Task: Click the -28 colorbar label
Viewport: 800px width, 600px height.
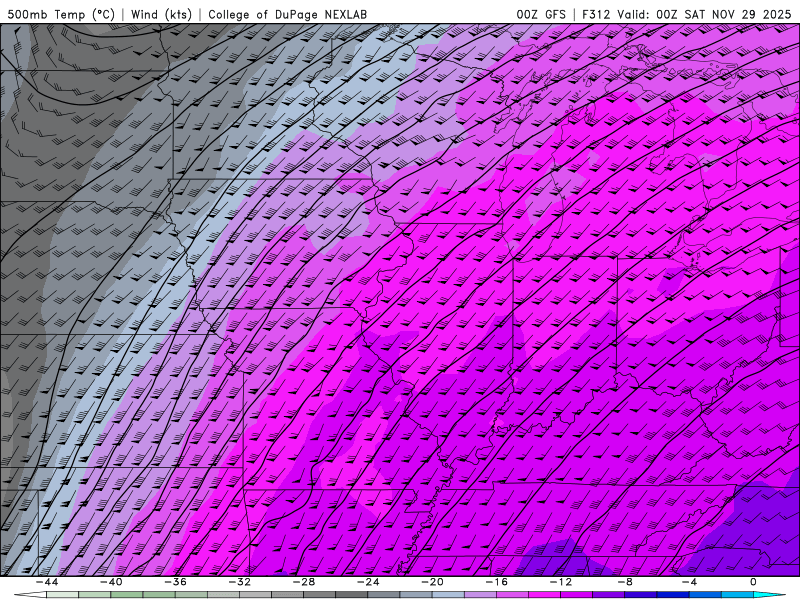Action: (304, 582)
